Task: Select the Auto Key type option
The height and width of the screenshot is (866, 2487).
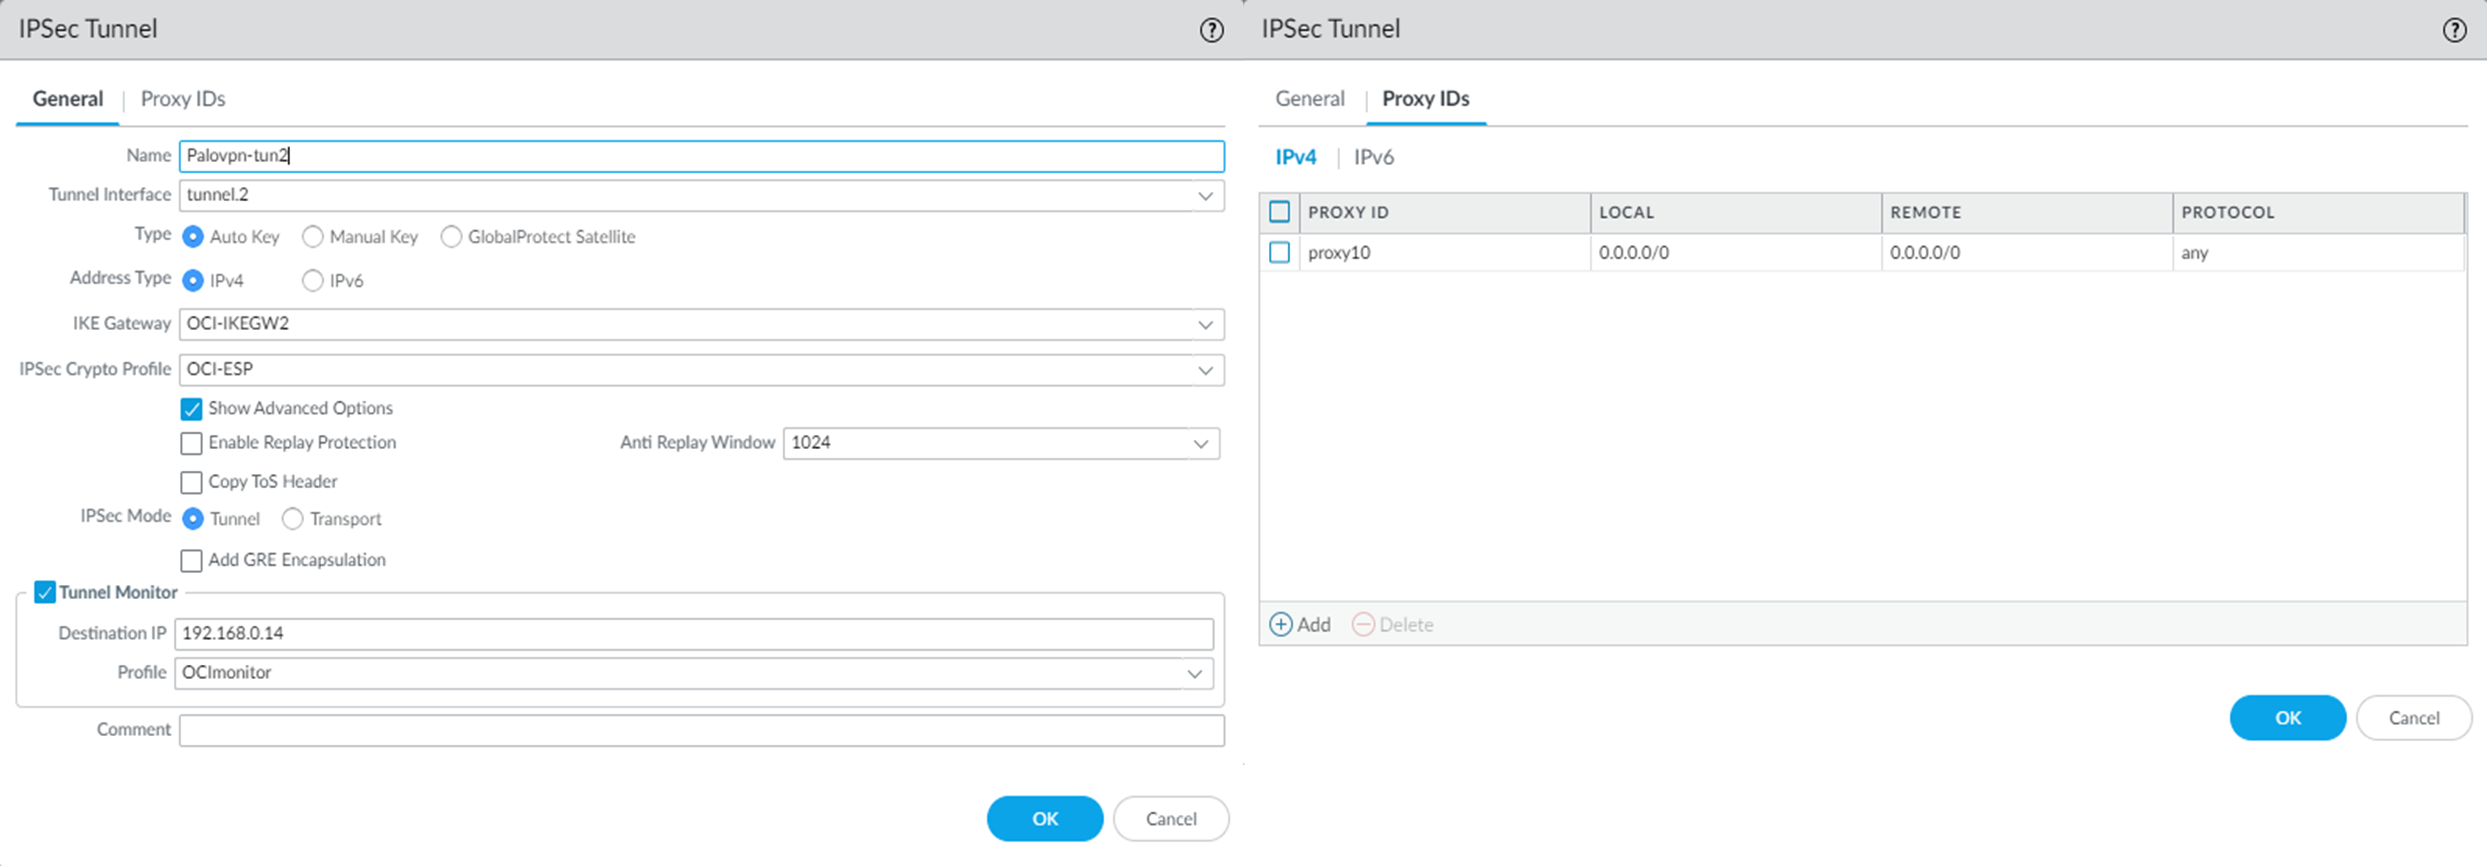Action: (x=193, y=237)
